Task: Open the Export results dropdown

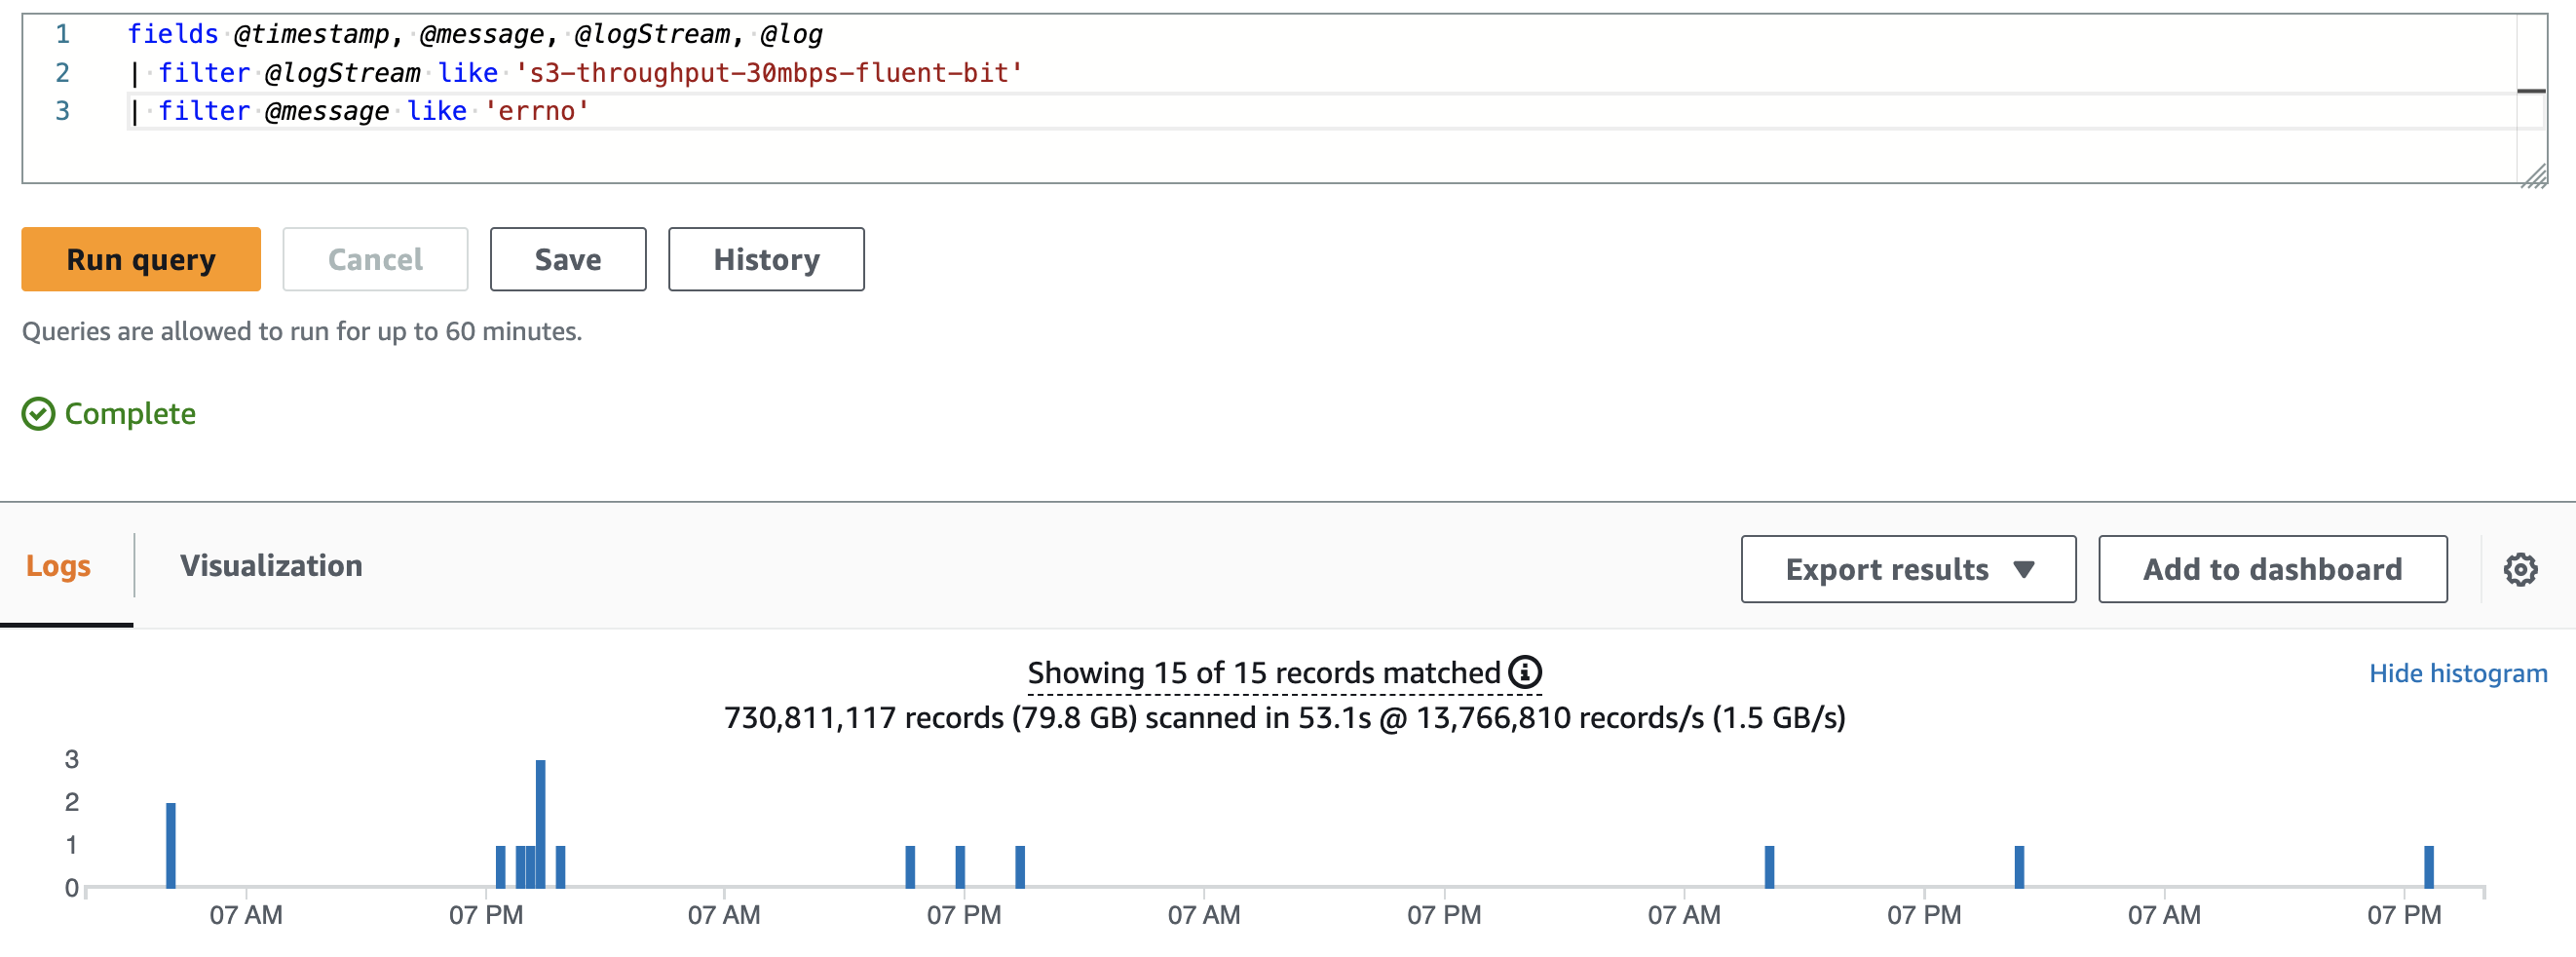Action: point(1908,569)
